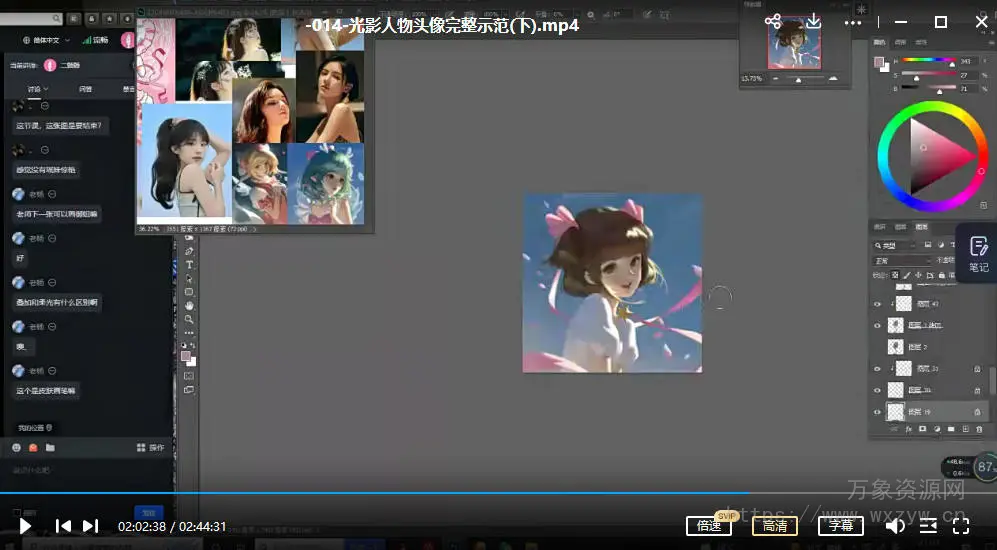Viewport: 997px width, 550px height.
Task: Open the emoji picker in chat
Action: [x=16, y=447]
